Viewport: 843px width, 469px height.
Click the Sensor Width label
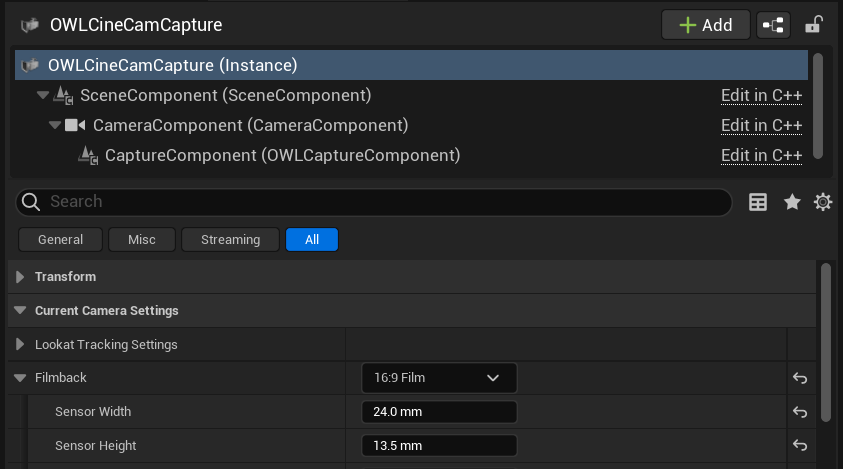93,412
